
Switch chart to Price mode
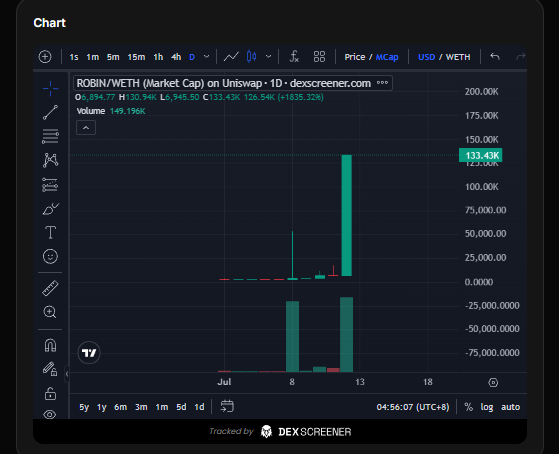tap(355, 57)
